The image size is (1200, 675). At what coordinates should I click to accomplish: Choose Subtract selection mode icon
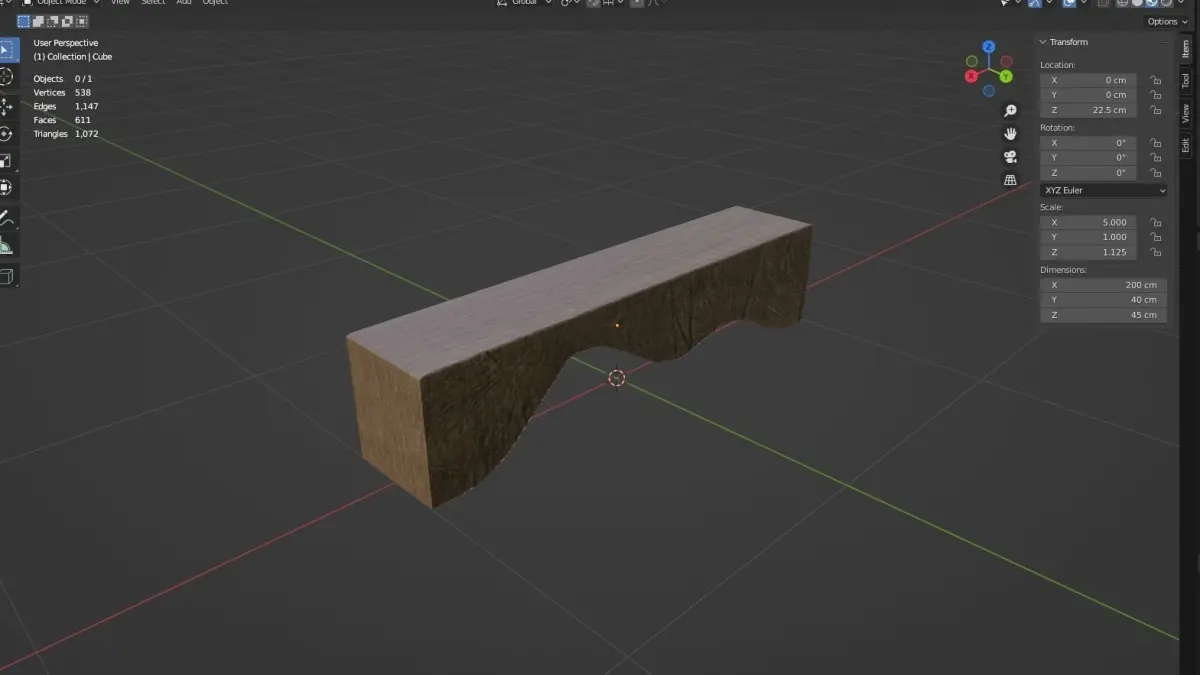coord(52,21)
